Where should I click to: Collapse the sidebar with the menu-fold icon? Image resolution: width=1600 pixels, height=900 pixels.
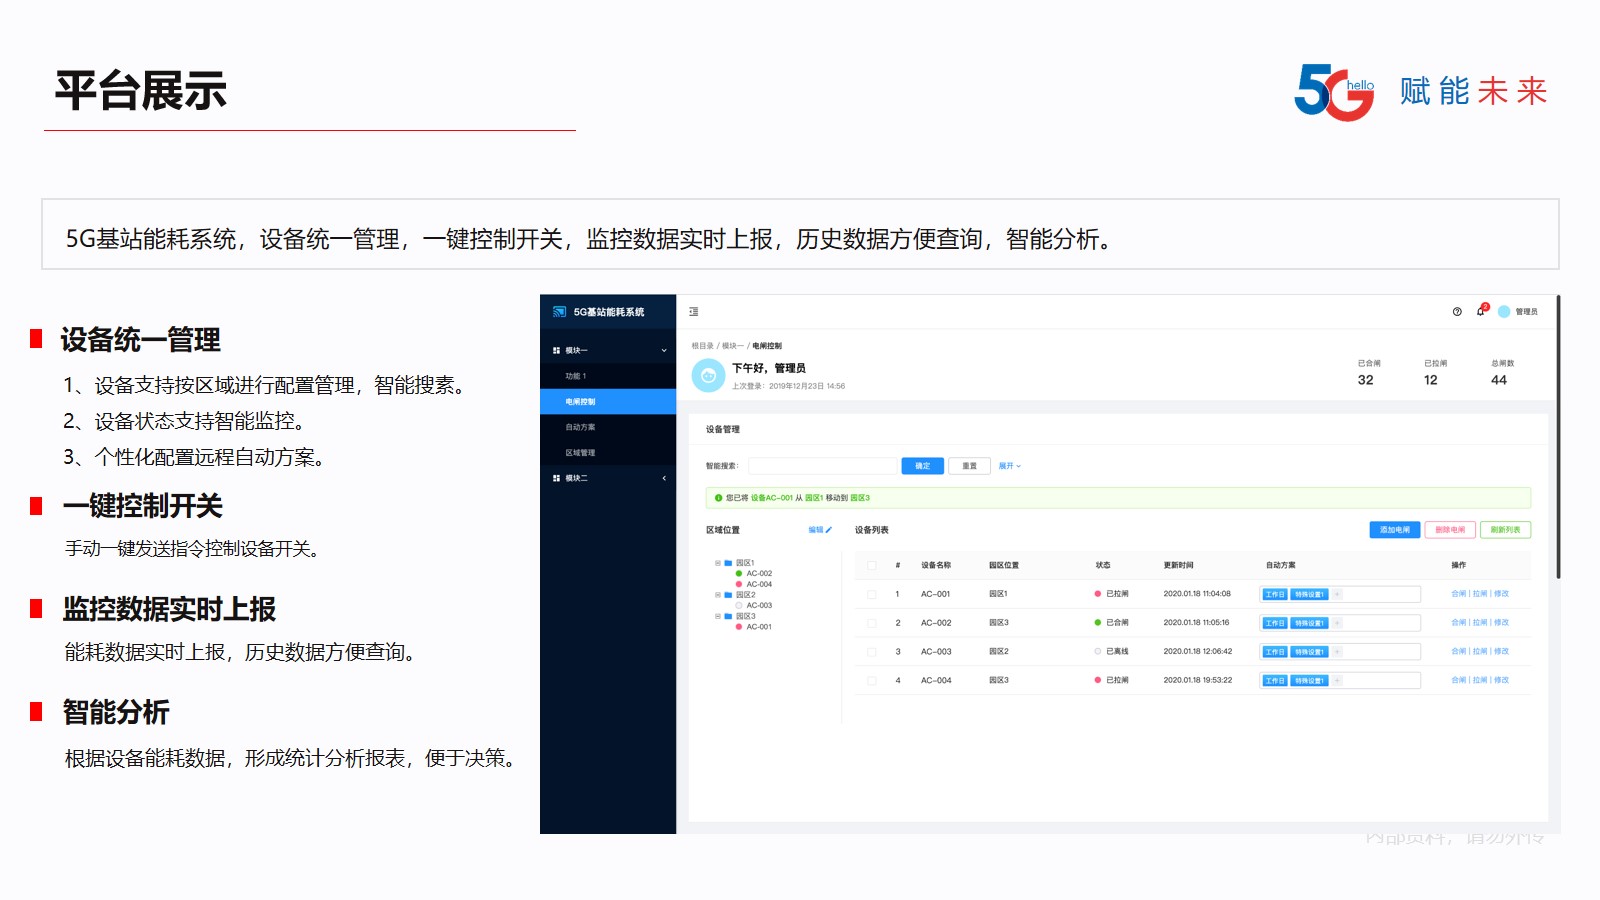(694, 312)
